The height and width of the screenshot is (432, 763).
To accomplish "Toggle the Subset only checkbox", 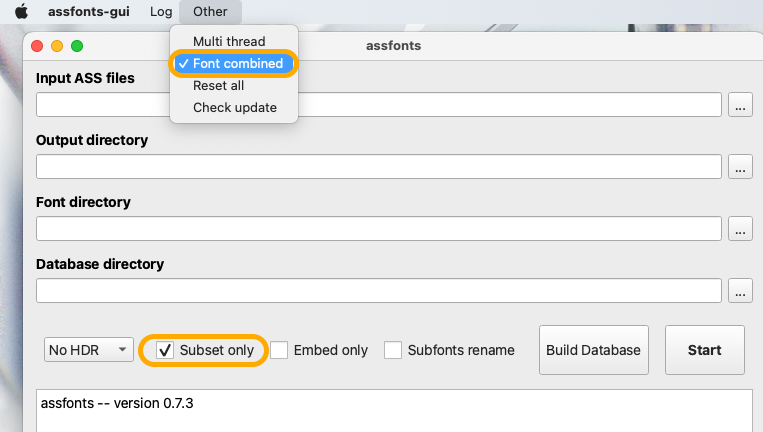I will tap(166, 350).
